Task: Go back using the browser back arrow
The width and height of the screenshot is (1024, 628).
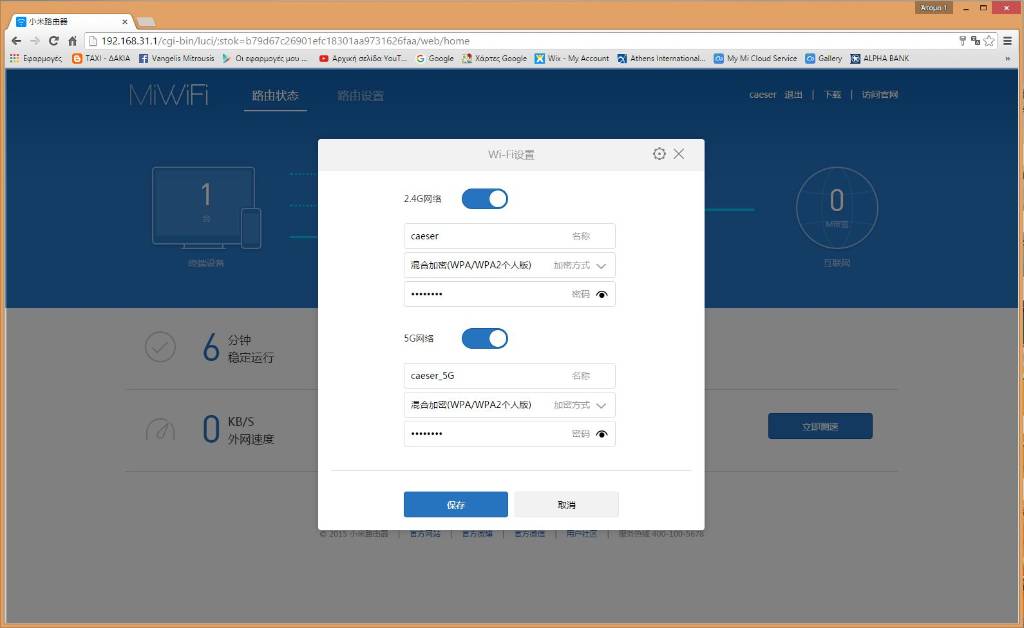Action: (x=16, y=41)
